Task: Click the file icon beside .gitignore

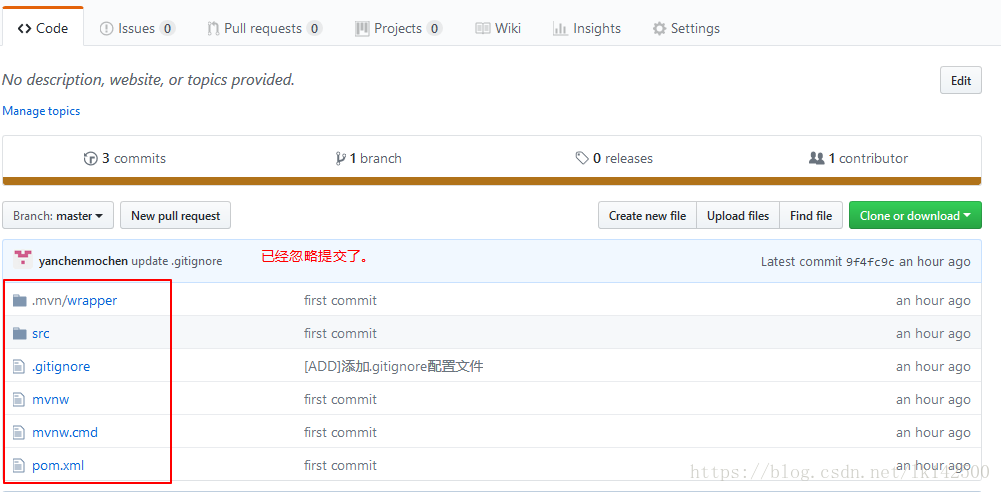Action: coord(19,366)
